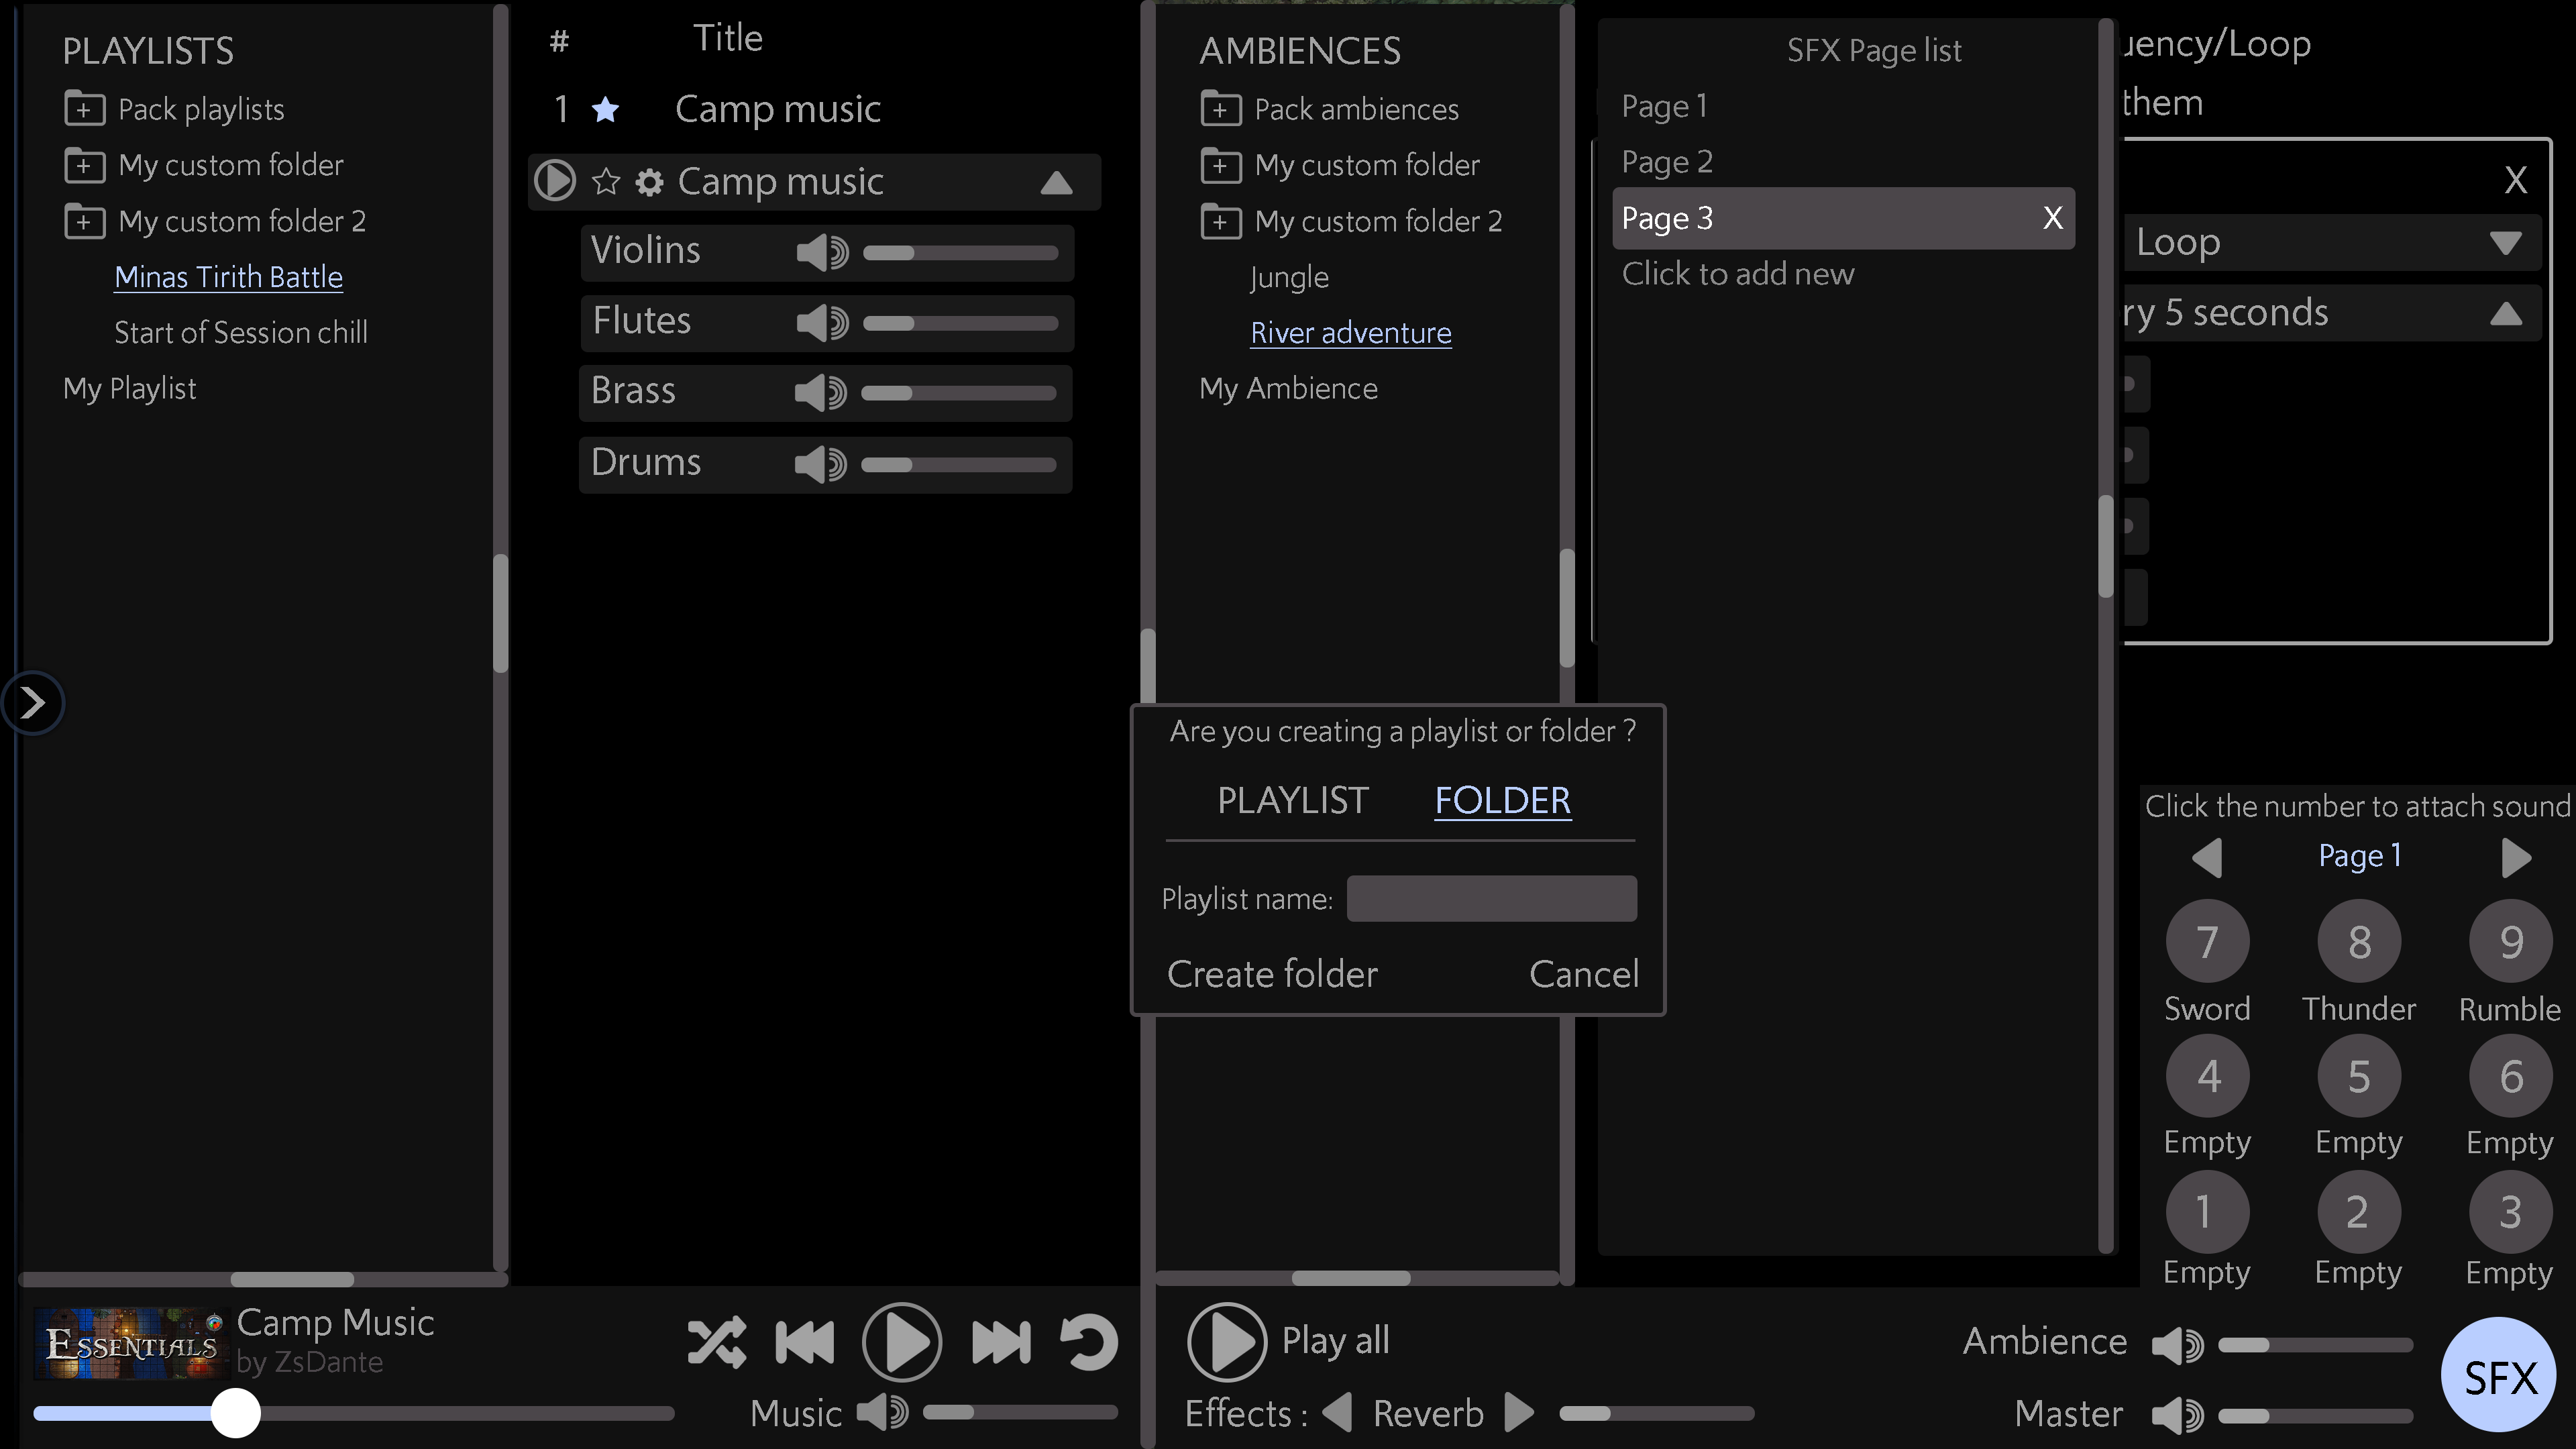
Task: Click the filled star next to track 1
Action: pos(606,109)
